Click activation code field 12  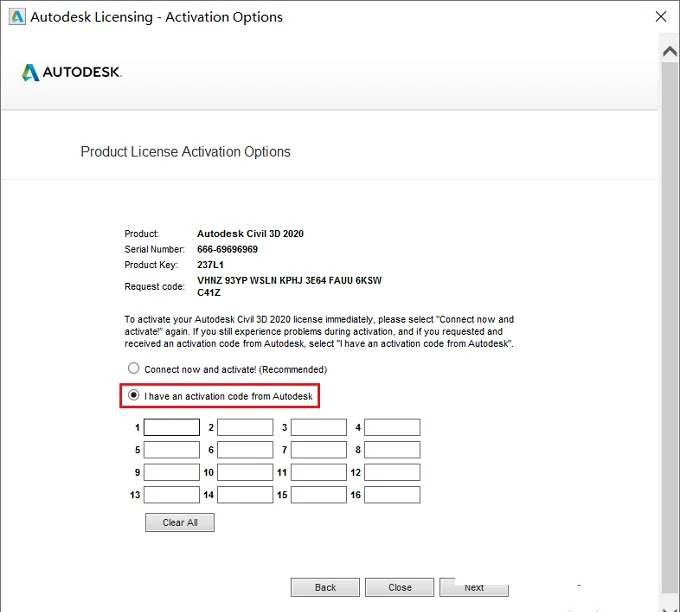tap(392, 472)
